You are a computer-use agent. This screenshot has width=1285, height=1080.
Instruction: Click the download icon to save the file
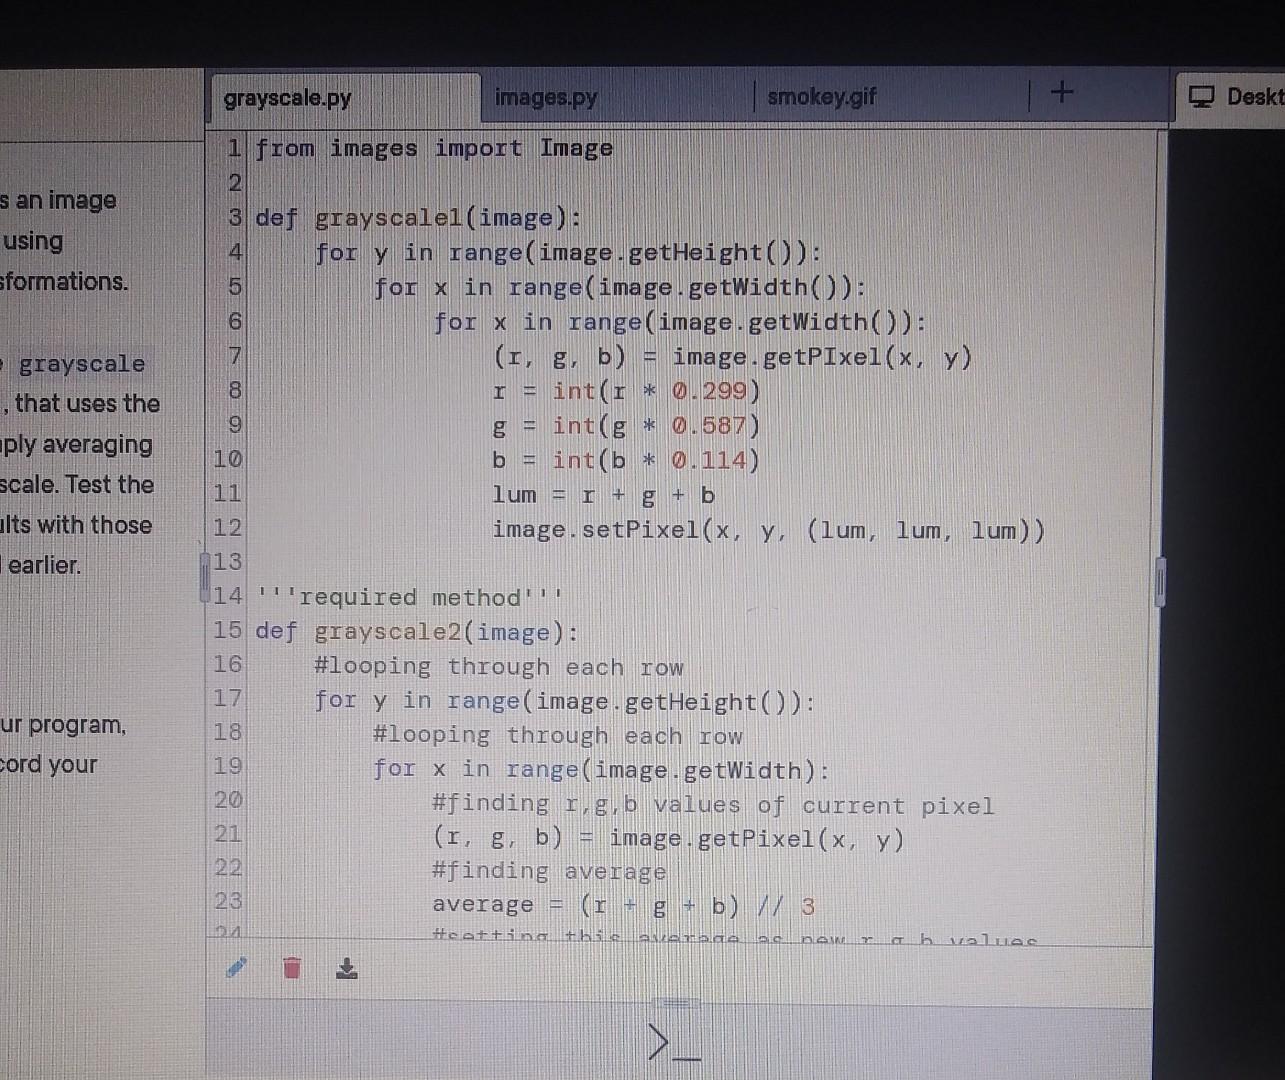coord(345,968)
